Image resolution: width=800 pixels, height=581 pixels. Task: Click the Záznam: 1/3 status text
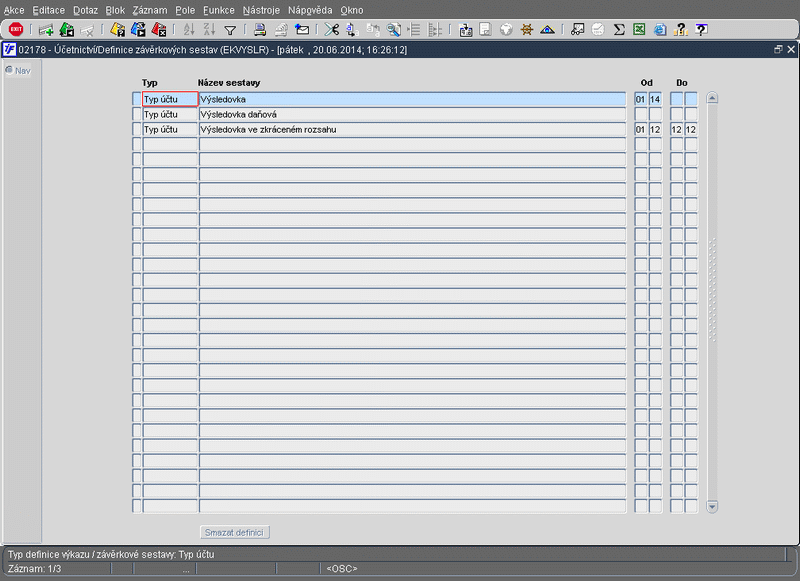tap(34, 568)
